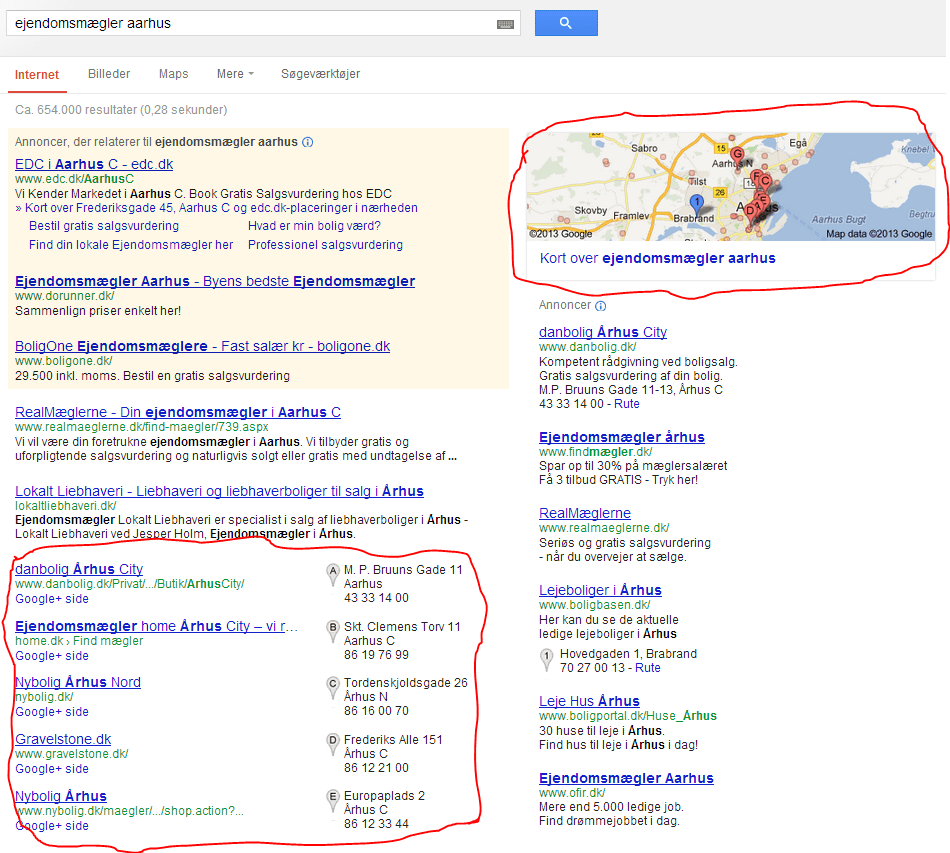Click the blue magnifier search button
950x853 pixels.
[x=566, y=23]
